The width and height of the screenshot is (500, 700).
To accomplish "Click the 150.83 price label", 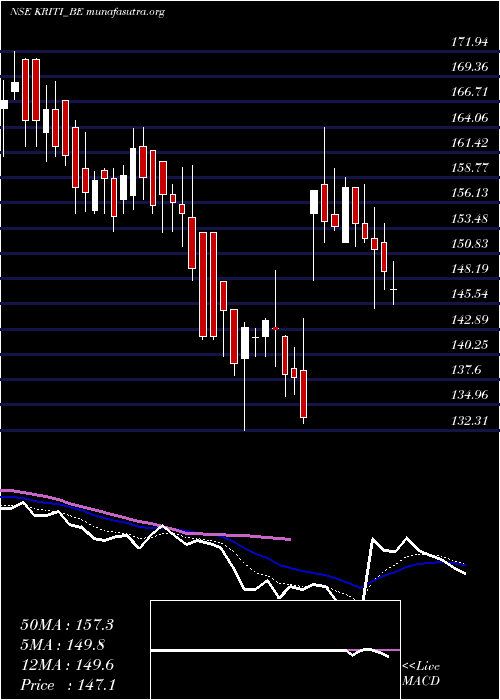I will point(470,244).
